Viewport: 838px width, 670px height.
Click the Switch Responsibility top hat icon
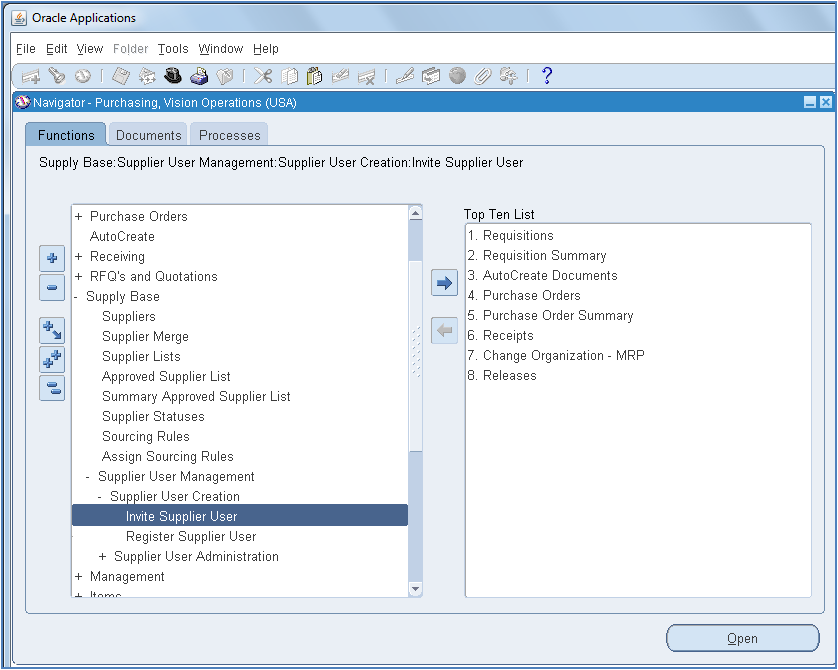click(173, 76)
